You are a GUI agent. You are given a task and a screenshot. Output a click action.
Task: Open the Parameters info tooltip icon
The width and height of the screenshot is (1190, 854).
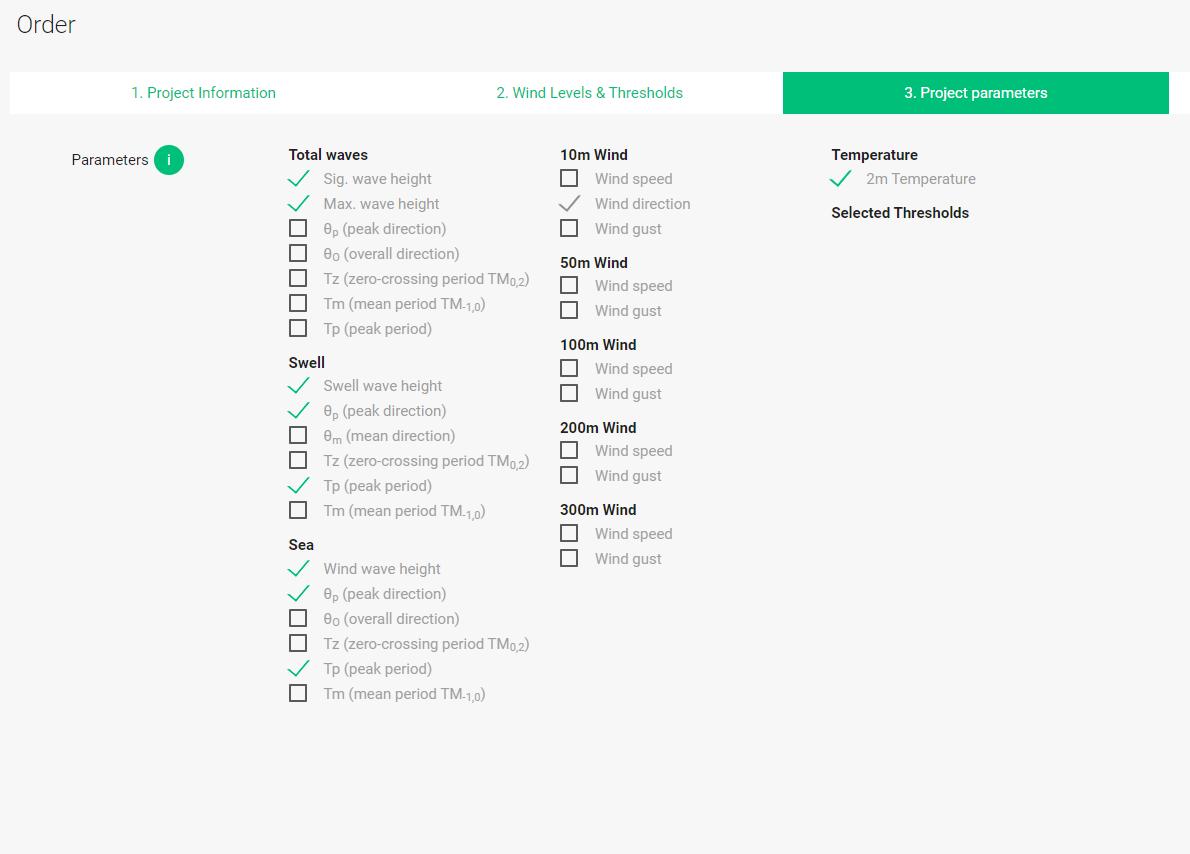click(x=169, y=159)
